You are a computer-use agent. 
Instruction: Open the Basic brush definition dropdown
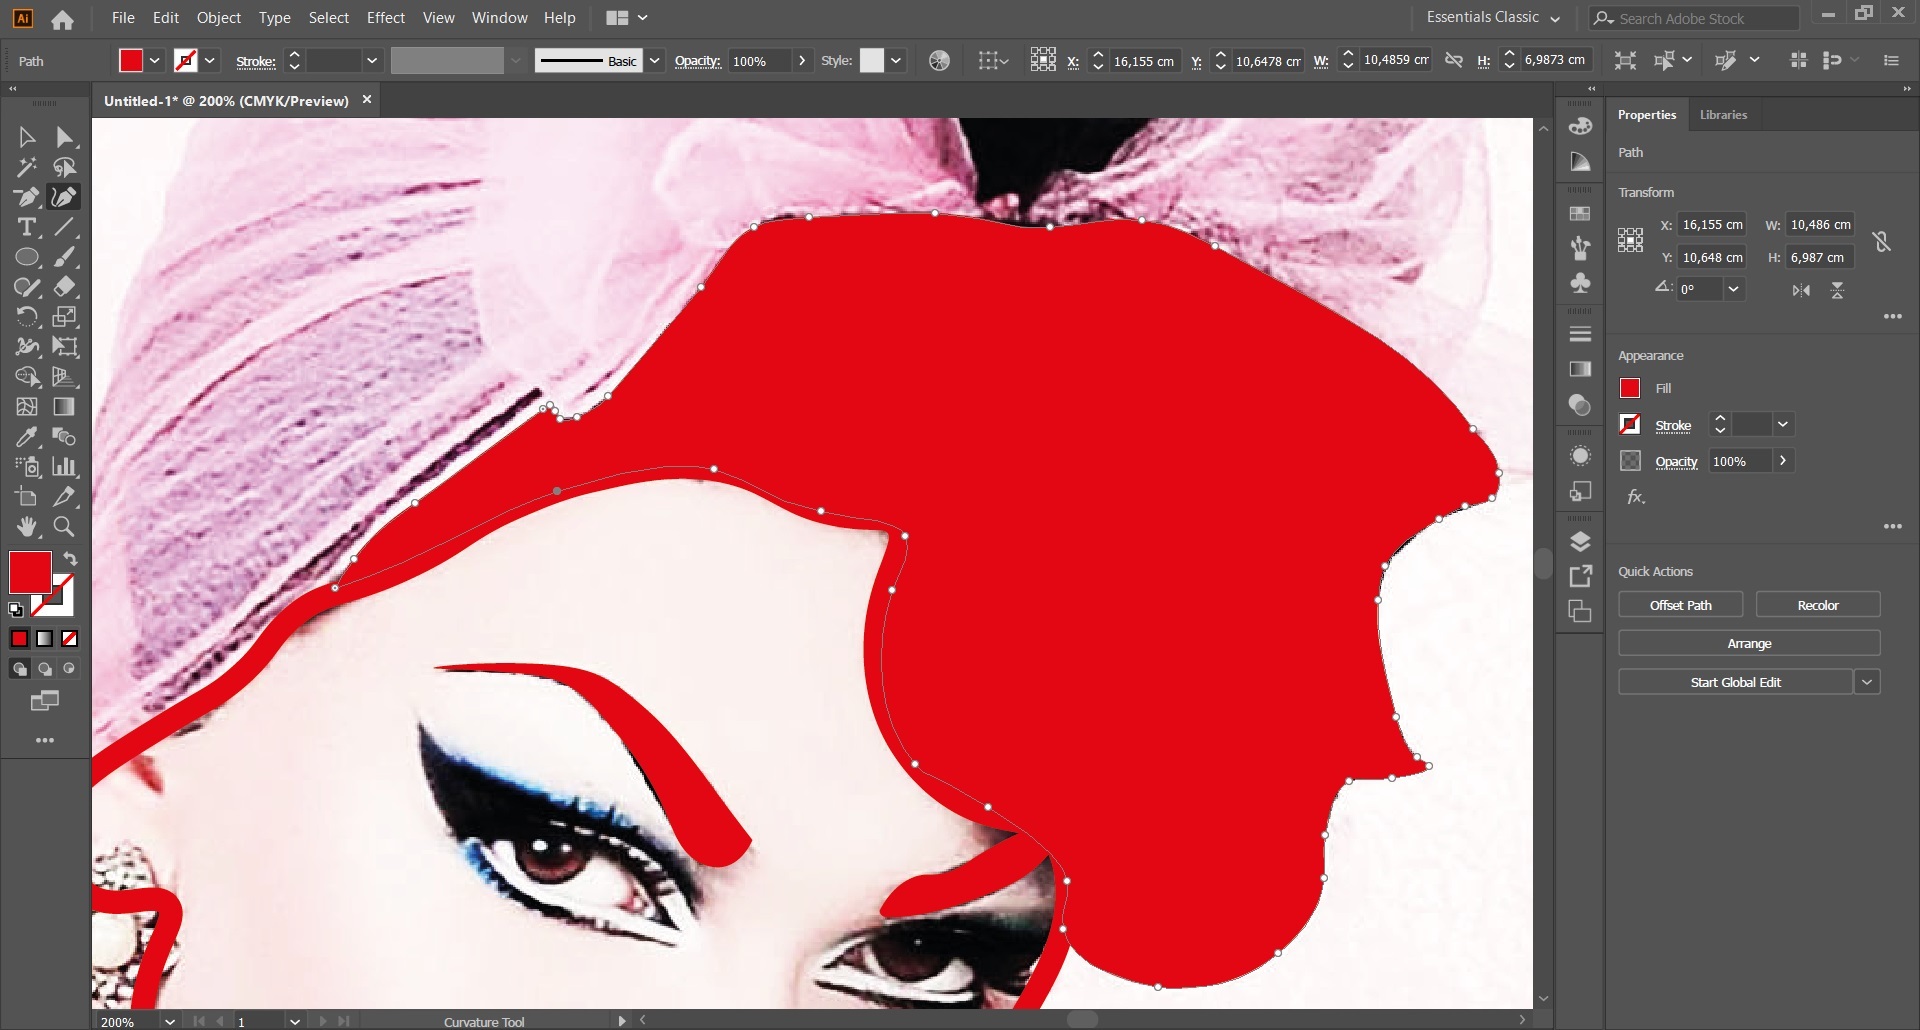point(655,61)
